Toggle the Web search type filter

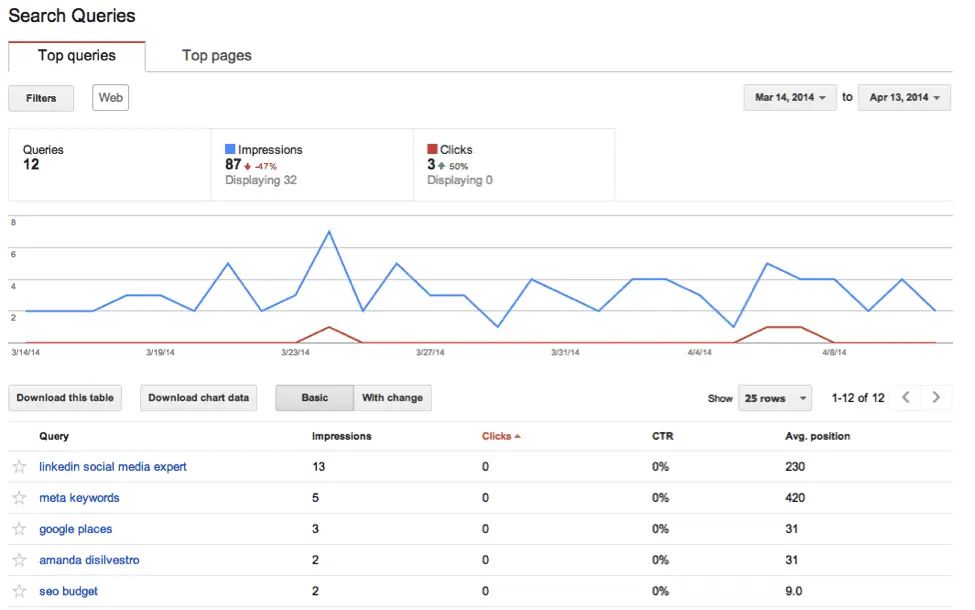(x=110, y=97)
